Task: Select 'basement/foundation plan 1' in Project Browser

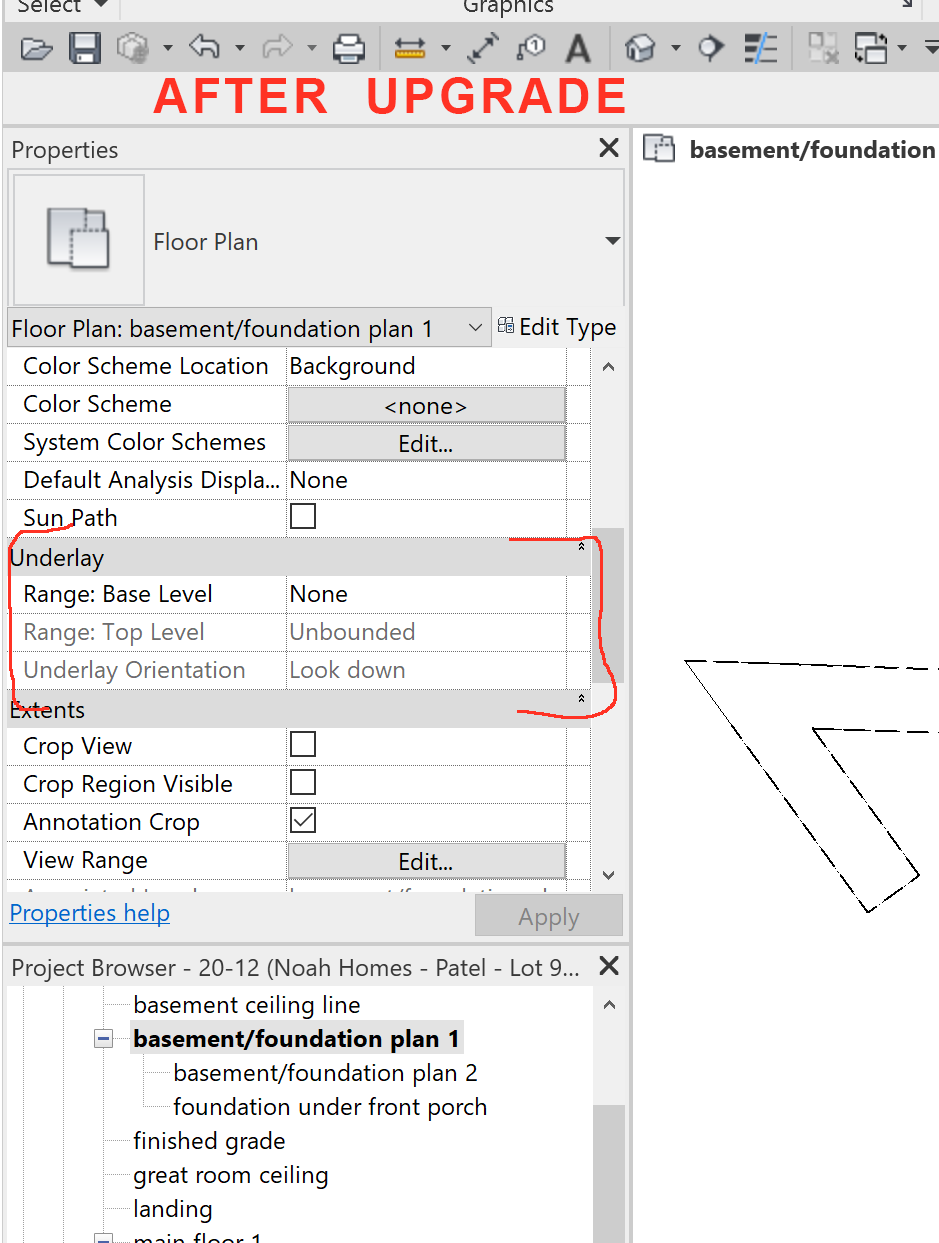Action: (x=296, y=1039)
